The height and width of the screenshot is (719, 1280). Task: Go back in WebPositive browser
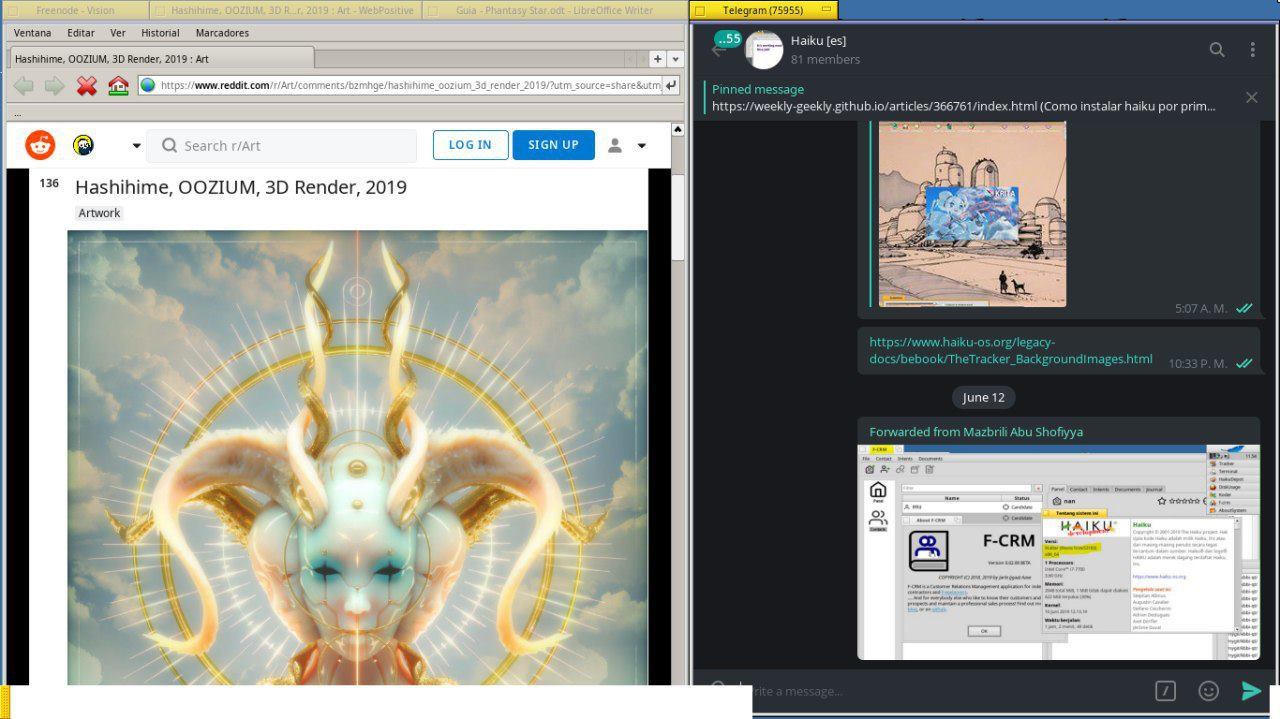click(x=23, y=86)
